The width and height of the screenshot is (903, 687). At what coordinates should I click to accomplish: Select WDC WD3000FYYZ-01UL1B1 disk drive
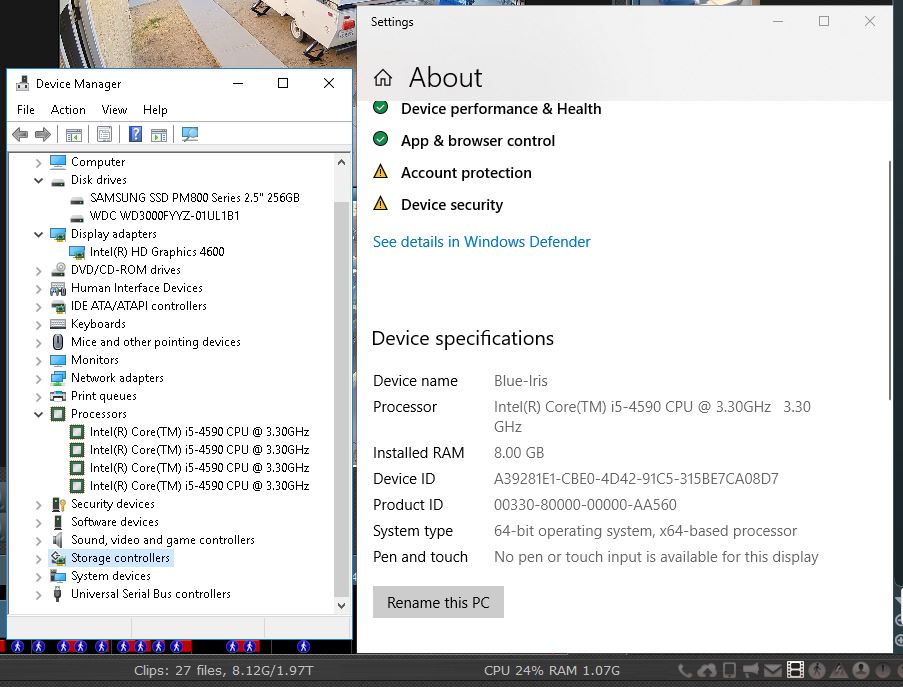pyautogui.click(x=164, y=216)
